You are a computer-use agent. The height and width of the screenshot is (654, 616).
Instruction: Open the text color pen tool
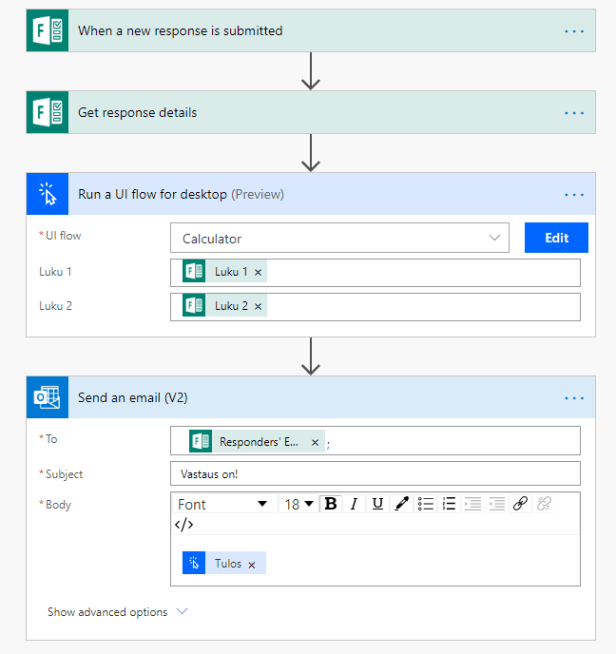click(x=402, y=504)
